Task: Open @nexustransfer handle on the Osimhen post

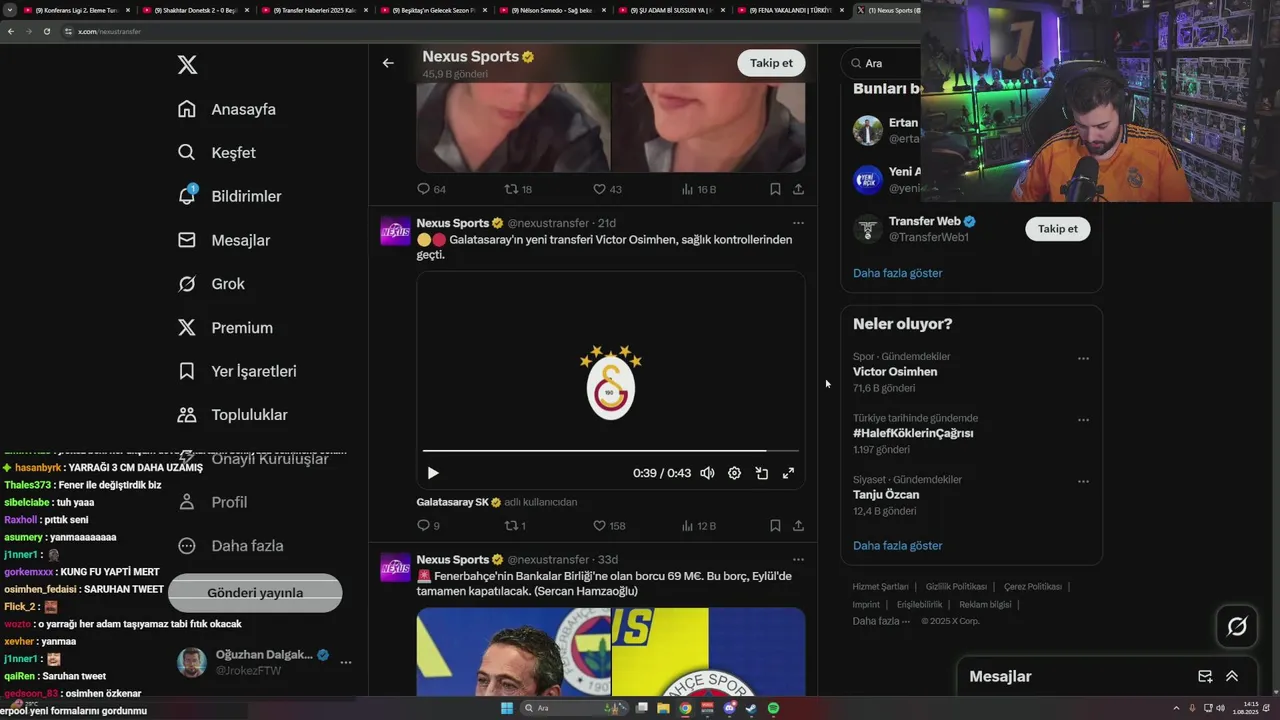Action: click(548, 223)
